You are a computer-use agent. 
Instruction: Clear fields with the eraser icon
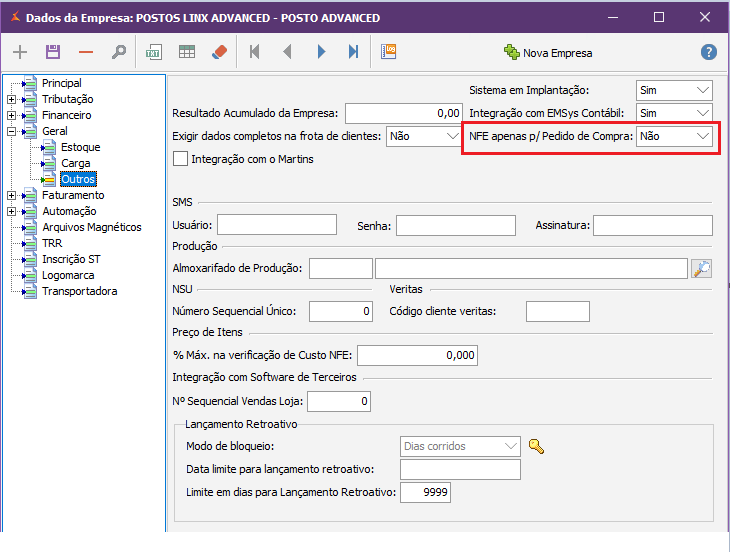pos(220,52)
